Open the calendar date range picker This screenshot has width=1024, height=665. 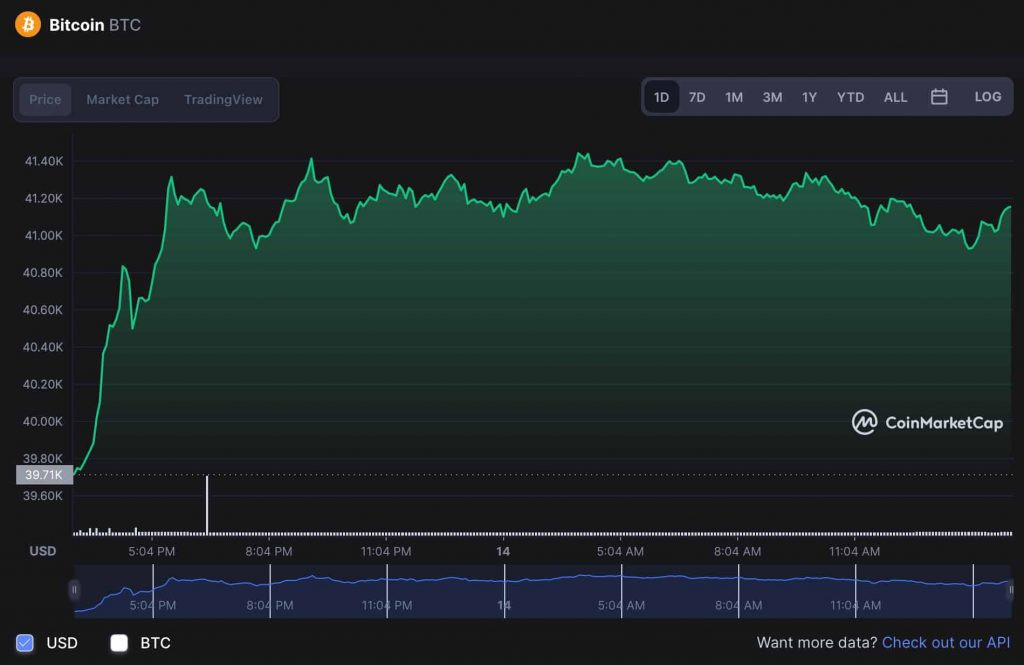(x=939, y=97)
